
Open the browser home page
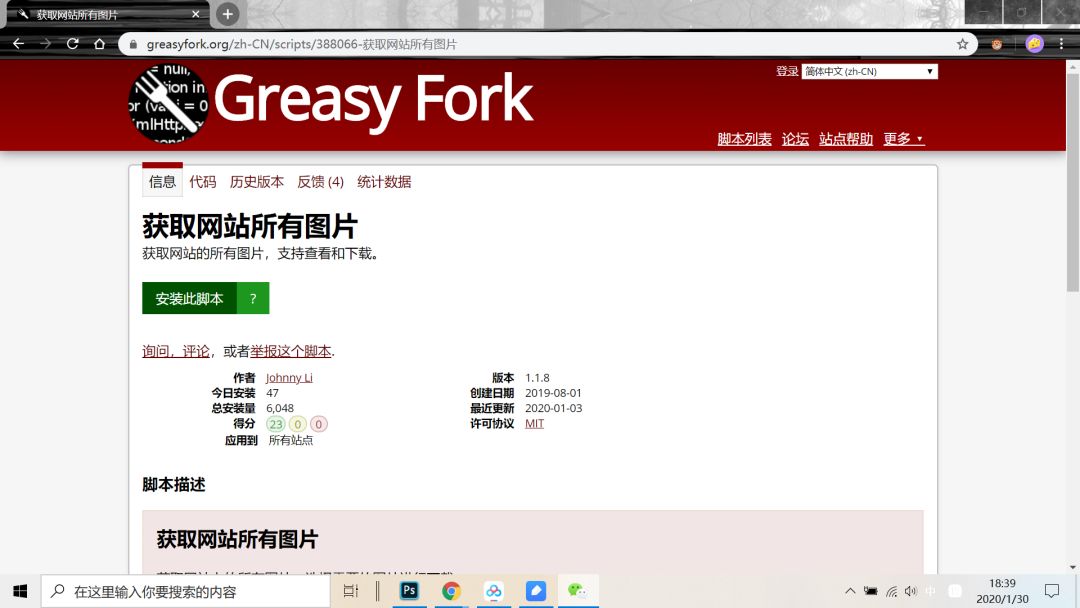[x=99, y=44]
